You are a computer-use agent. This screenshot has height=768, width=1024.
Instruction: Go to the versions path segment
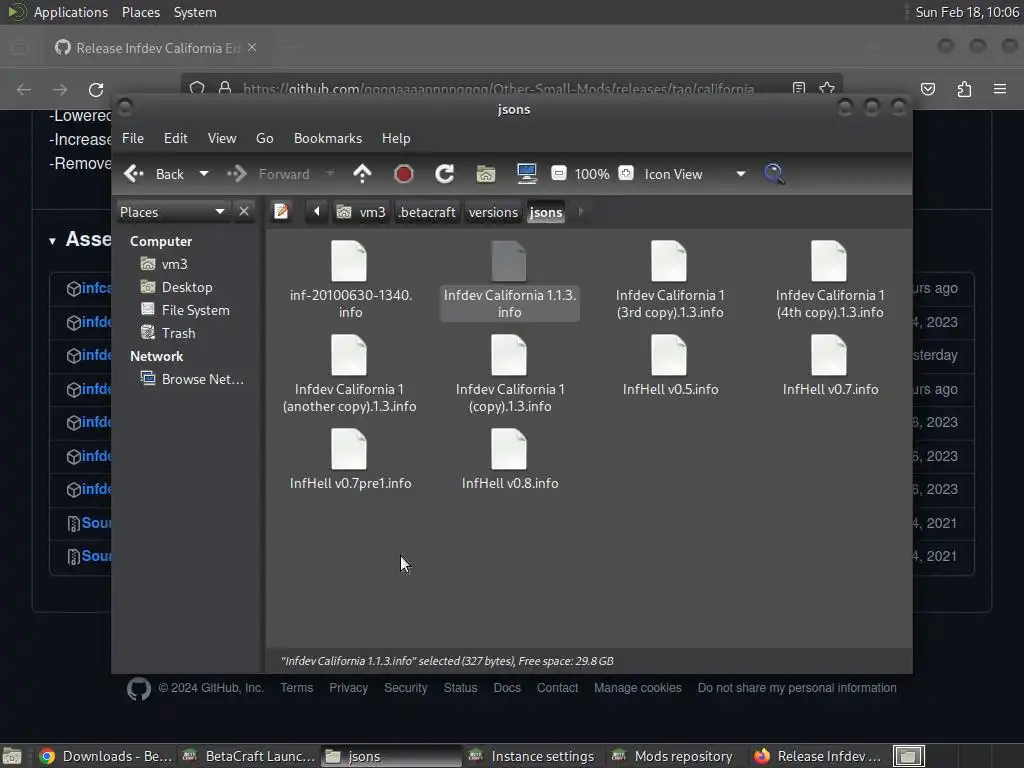click(493, 212)
